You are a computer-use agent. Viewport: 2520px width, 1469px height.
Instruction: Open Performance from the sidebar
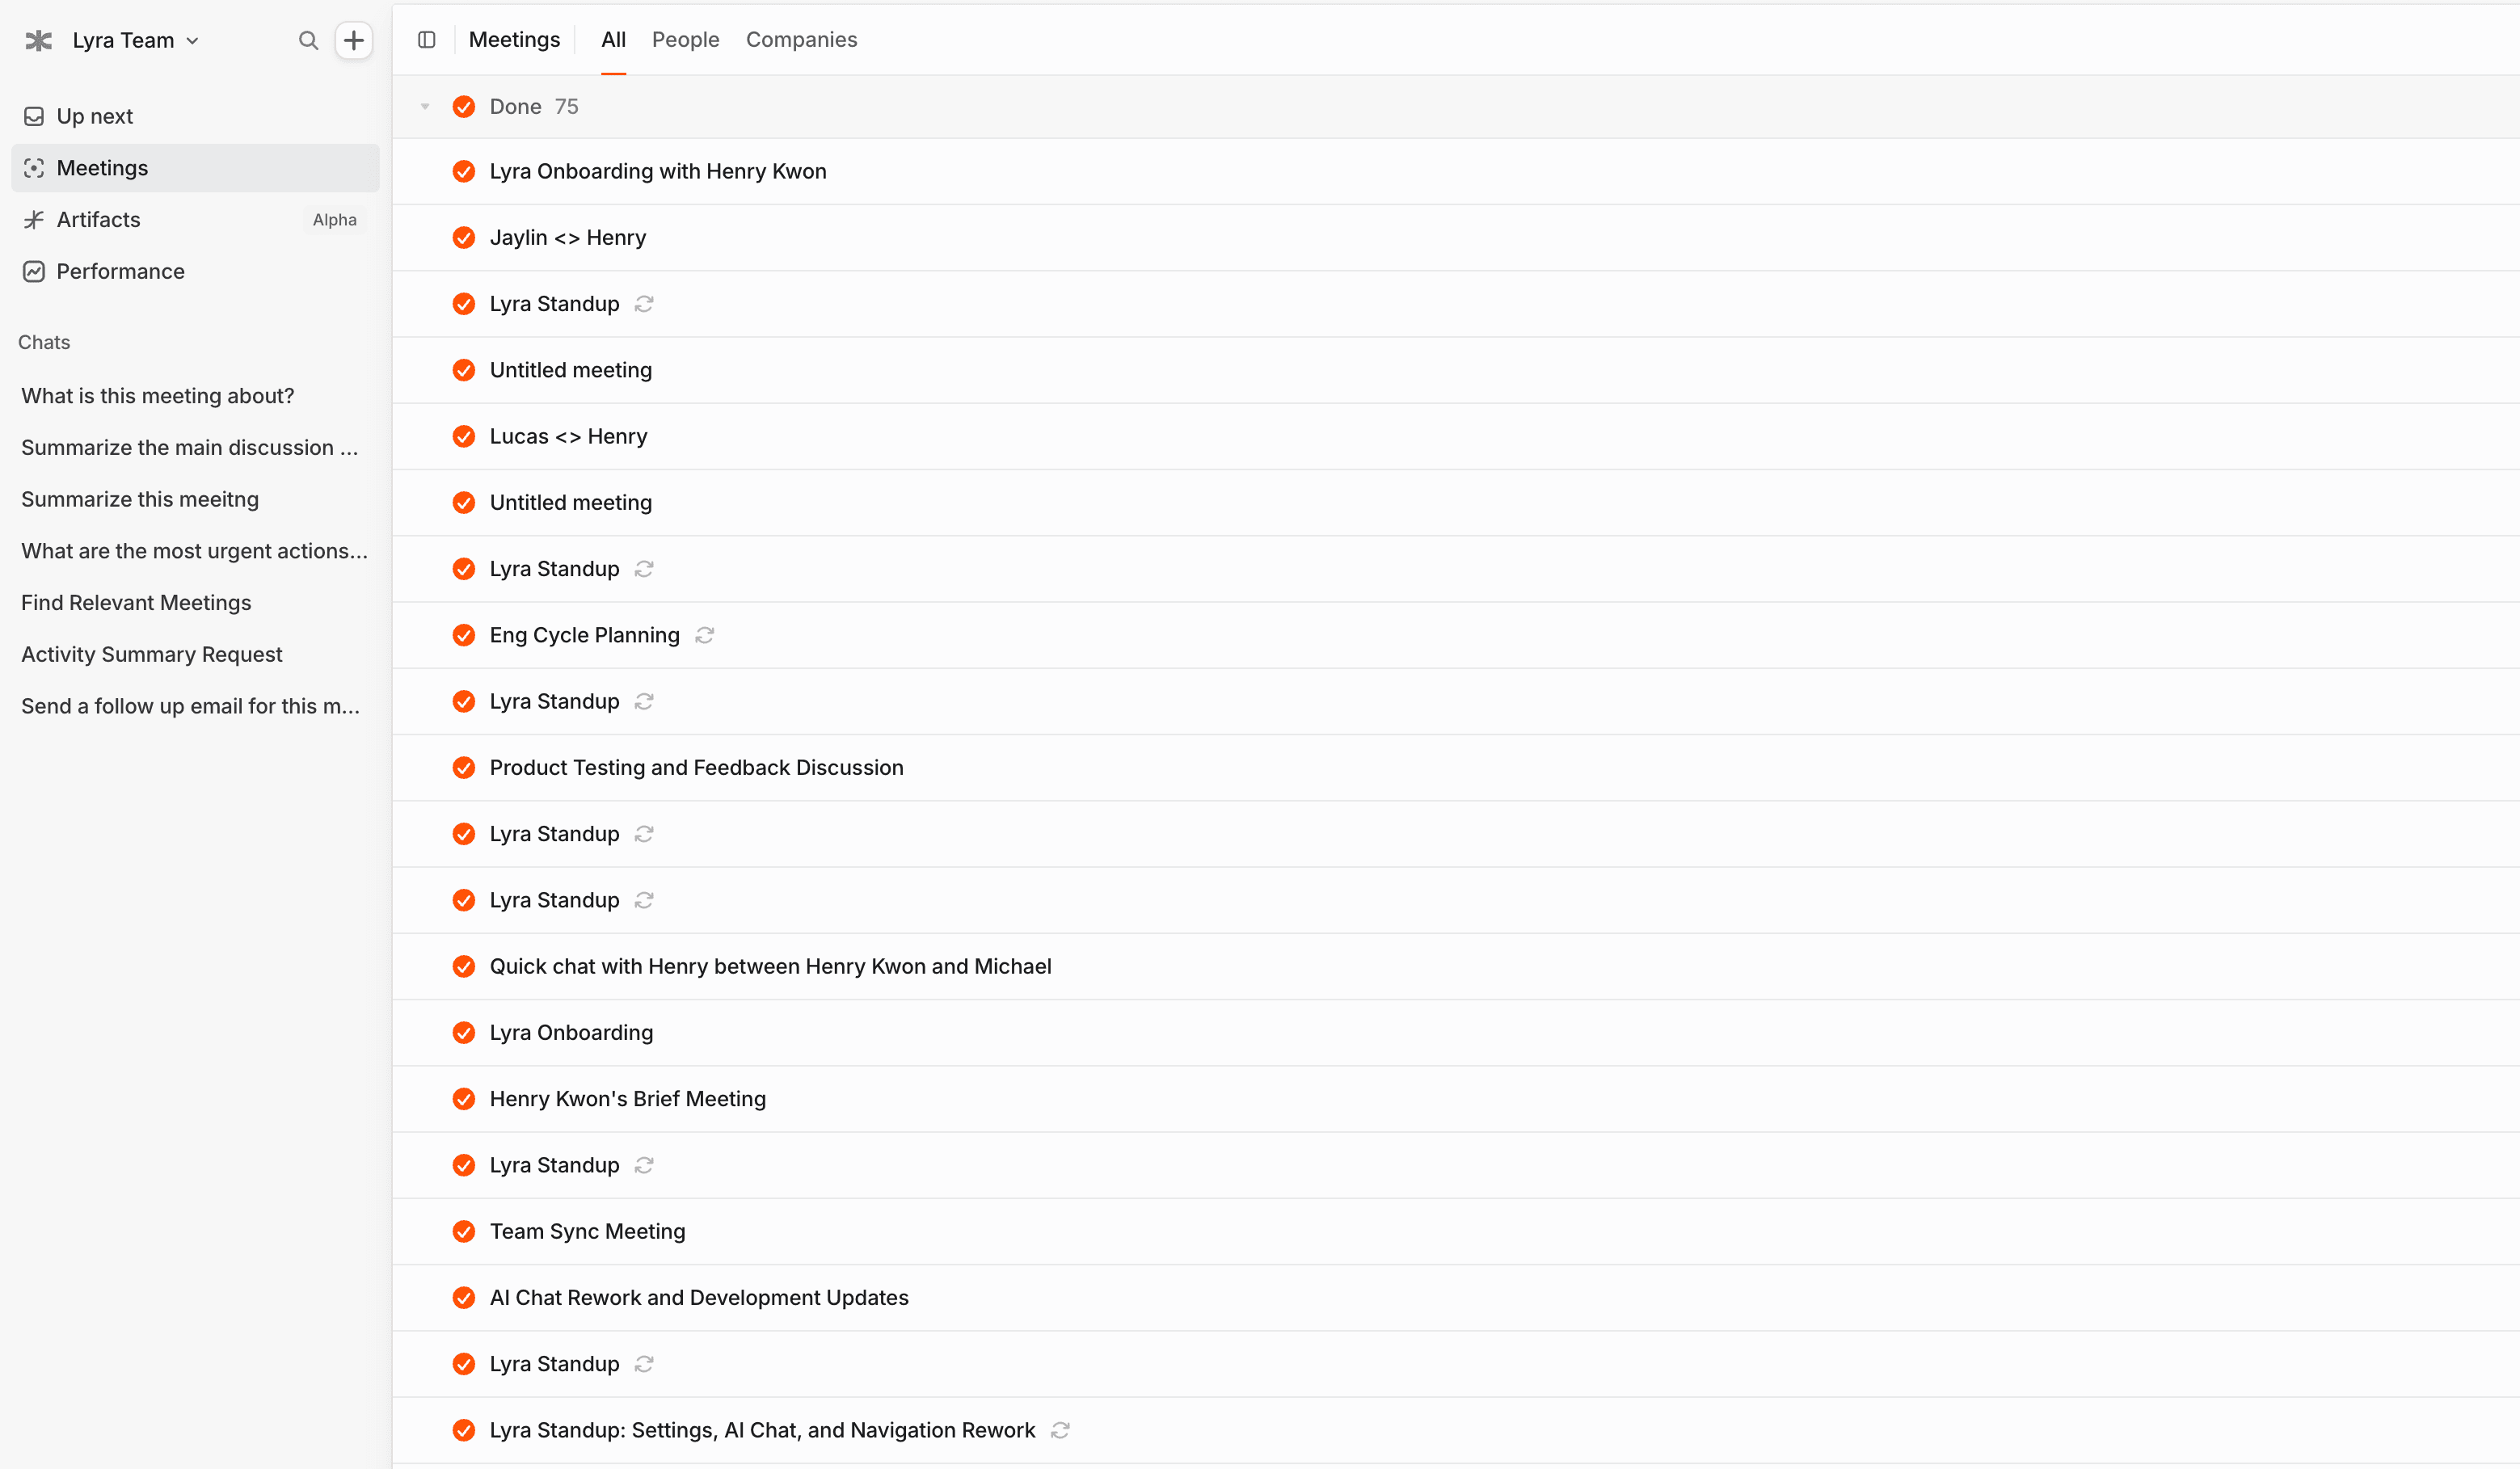(120, 271)
